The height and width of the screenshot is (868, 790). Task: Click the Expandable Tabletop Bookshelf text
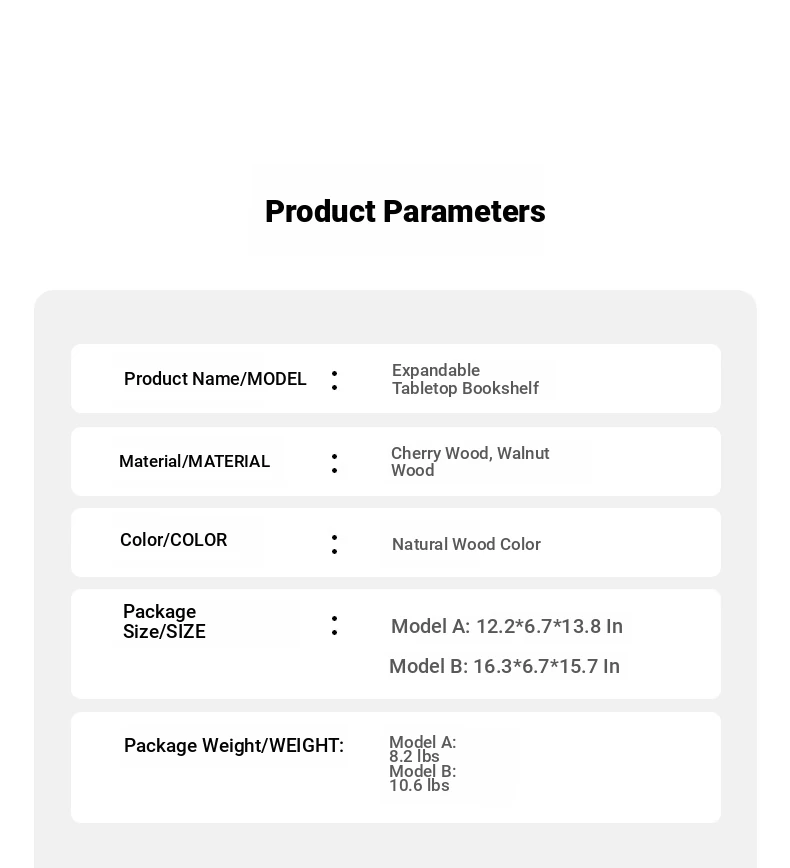click(465, 379)
